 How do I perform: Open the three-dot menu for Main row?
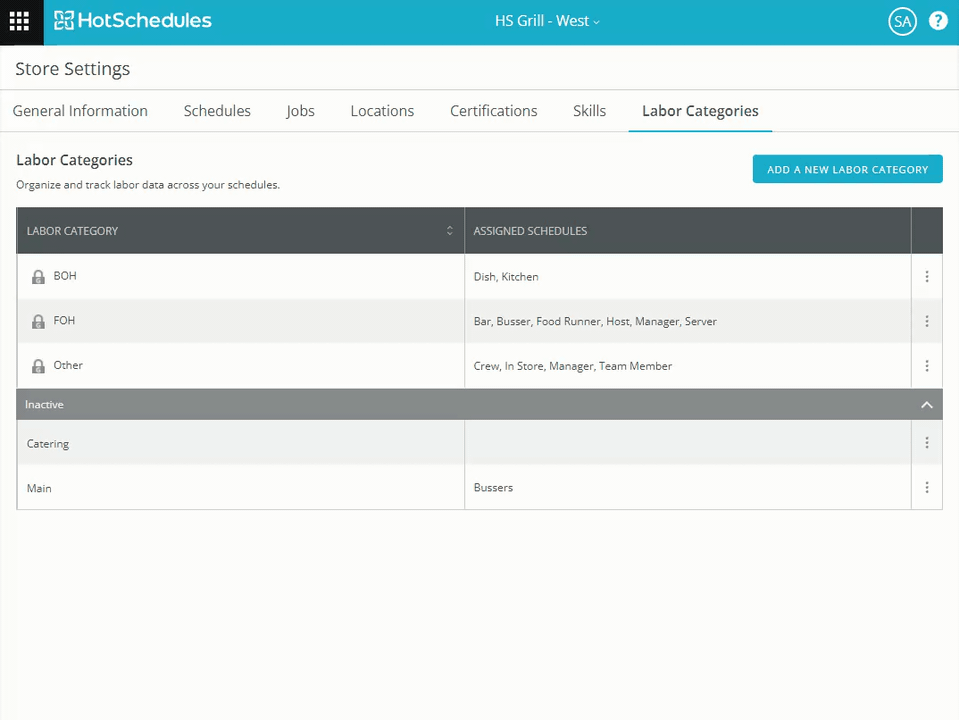927,487
